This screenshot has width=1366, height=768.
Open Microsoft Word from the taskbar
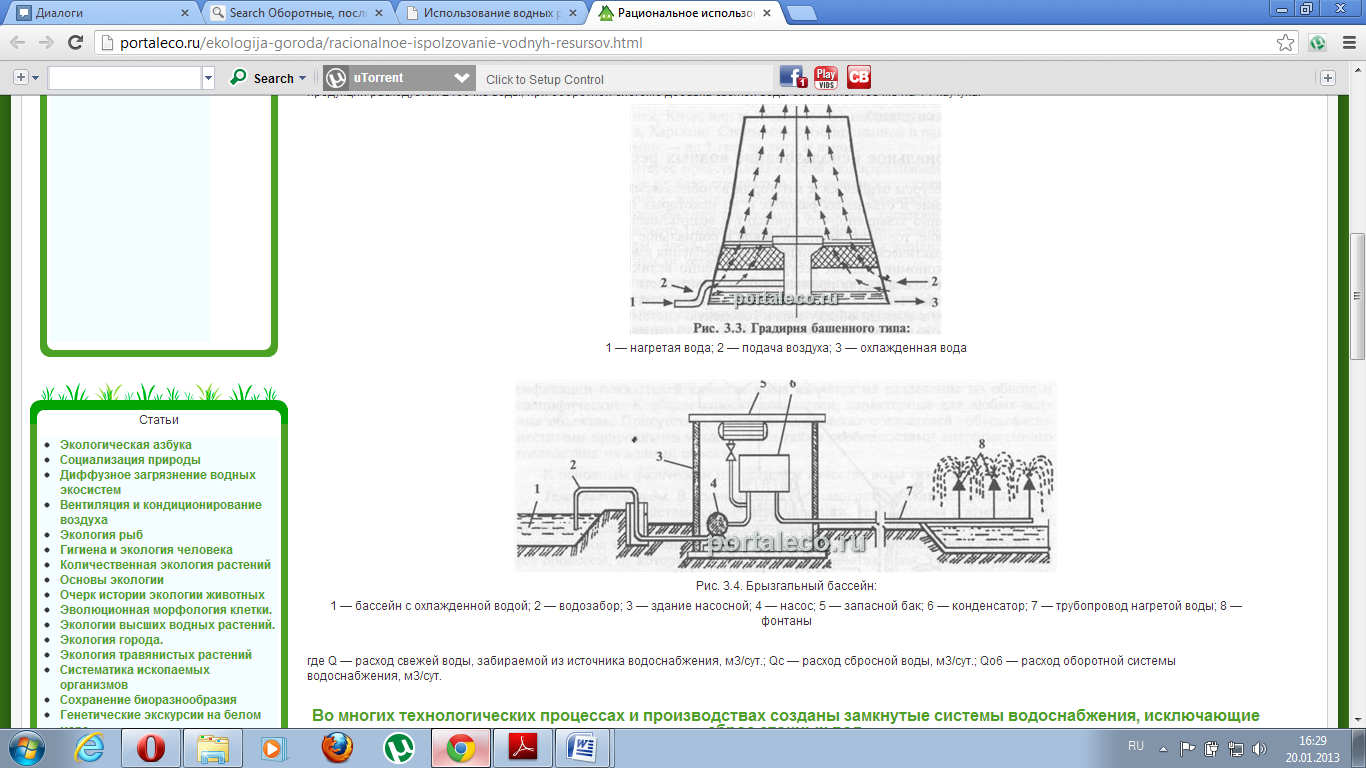[585, 747]
